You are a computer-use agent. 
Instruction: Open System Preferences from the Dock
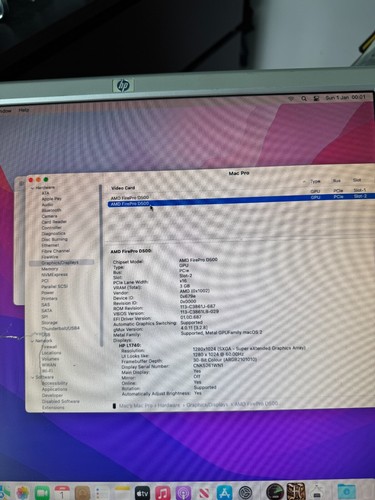(x=246, y=493)
